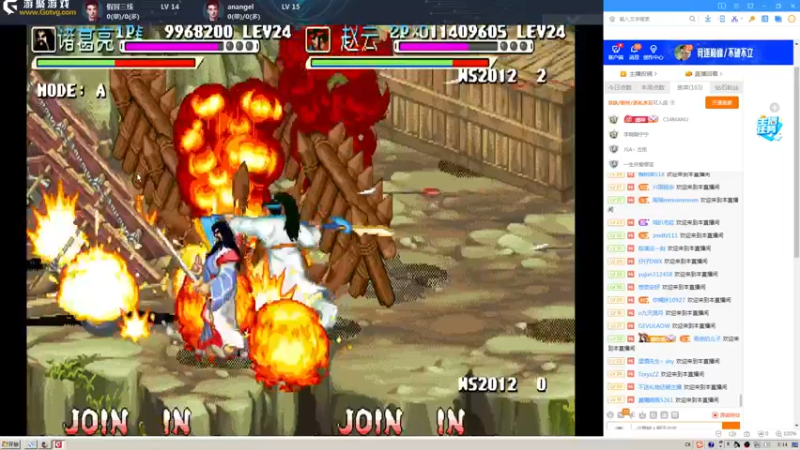This screenshot has width=800, height=450.
Task: Click the 100% zoom control in status bar
Action: point(786,434)
